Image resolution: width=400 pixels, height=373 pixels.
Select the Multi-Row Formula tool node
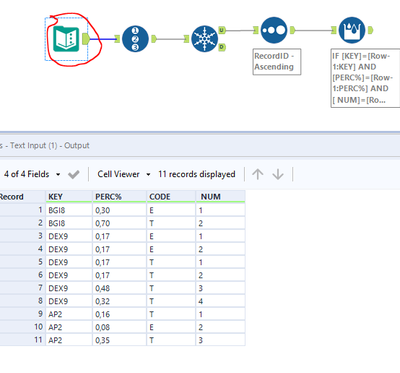(x=352, y=30)
